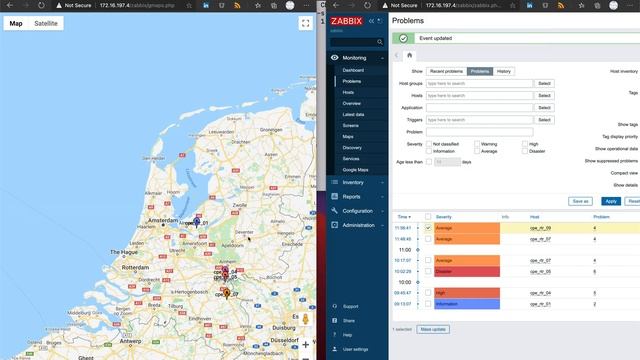Click the previous filter tab arrow
The width and height of the screenshot is (640, 360).
pos(396,55)
